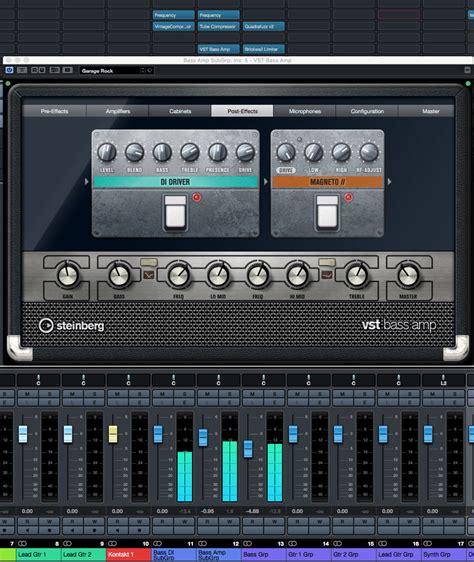The width and height of the screenshot is (474, 562).
Task: Click the Magneto II effect name label
Action: tap(327, 182)
